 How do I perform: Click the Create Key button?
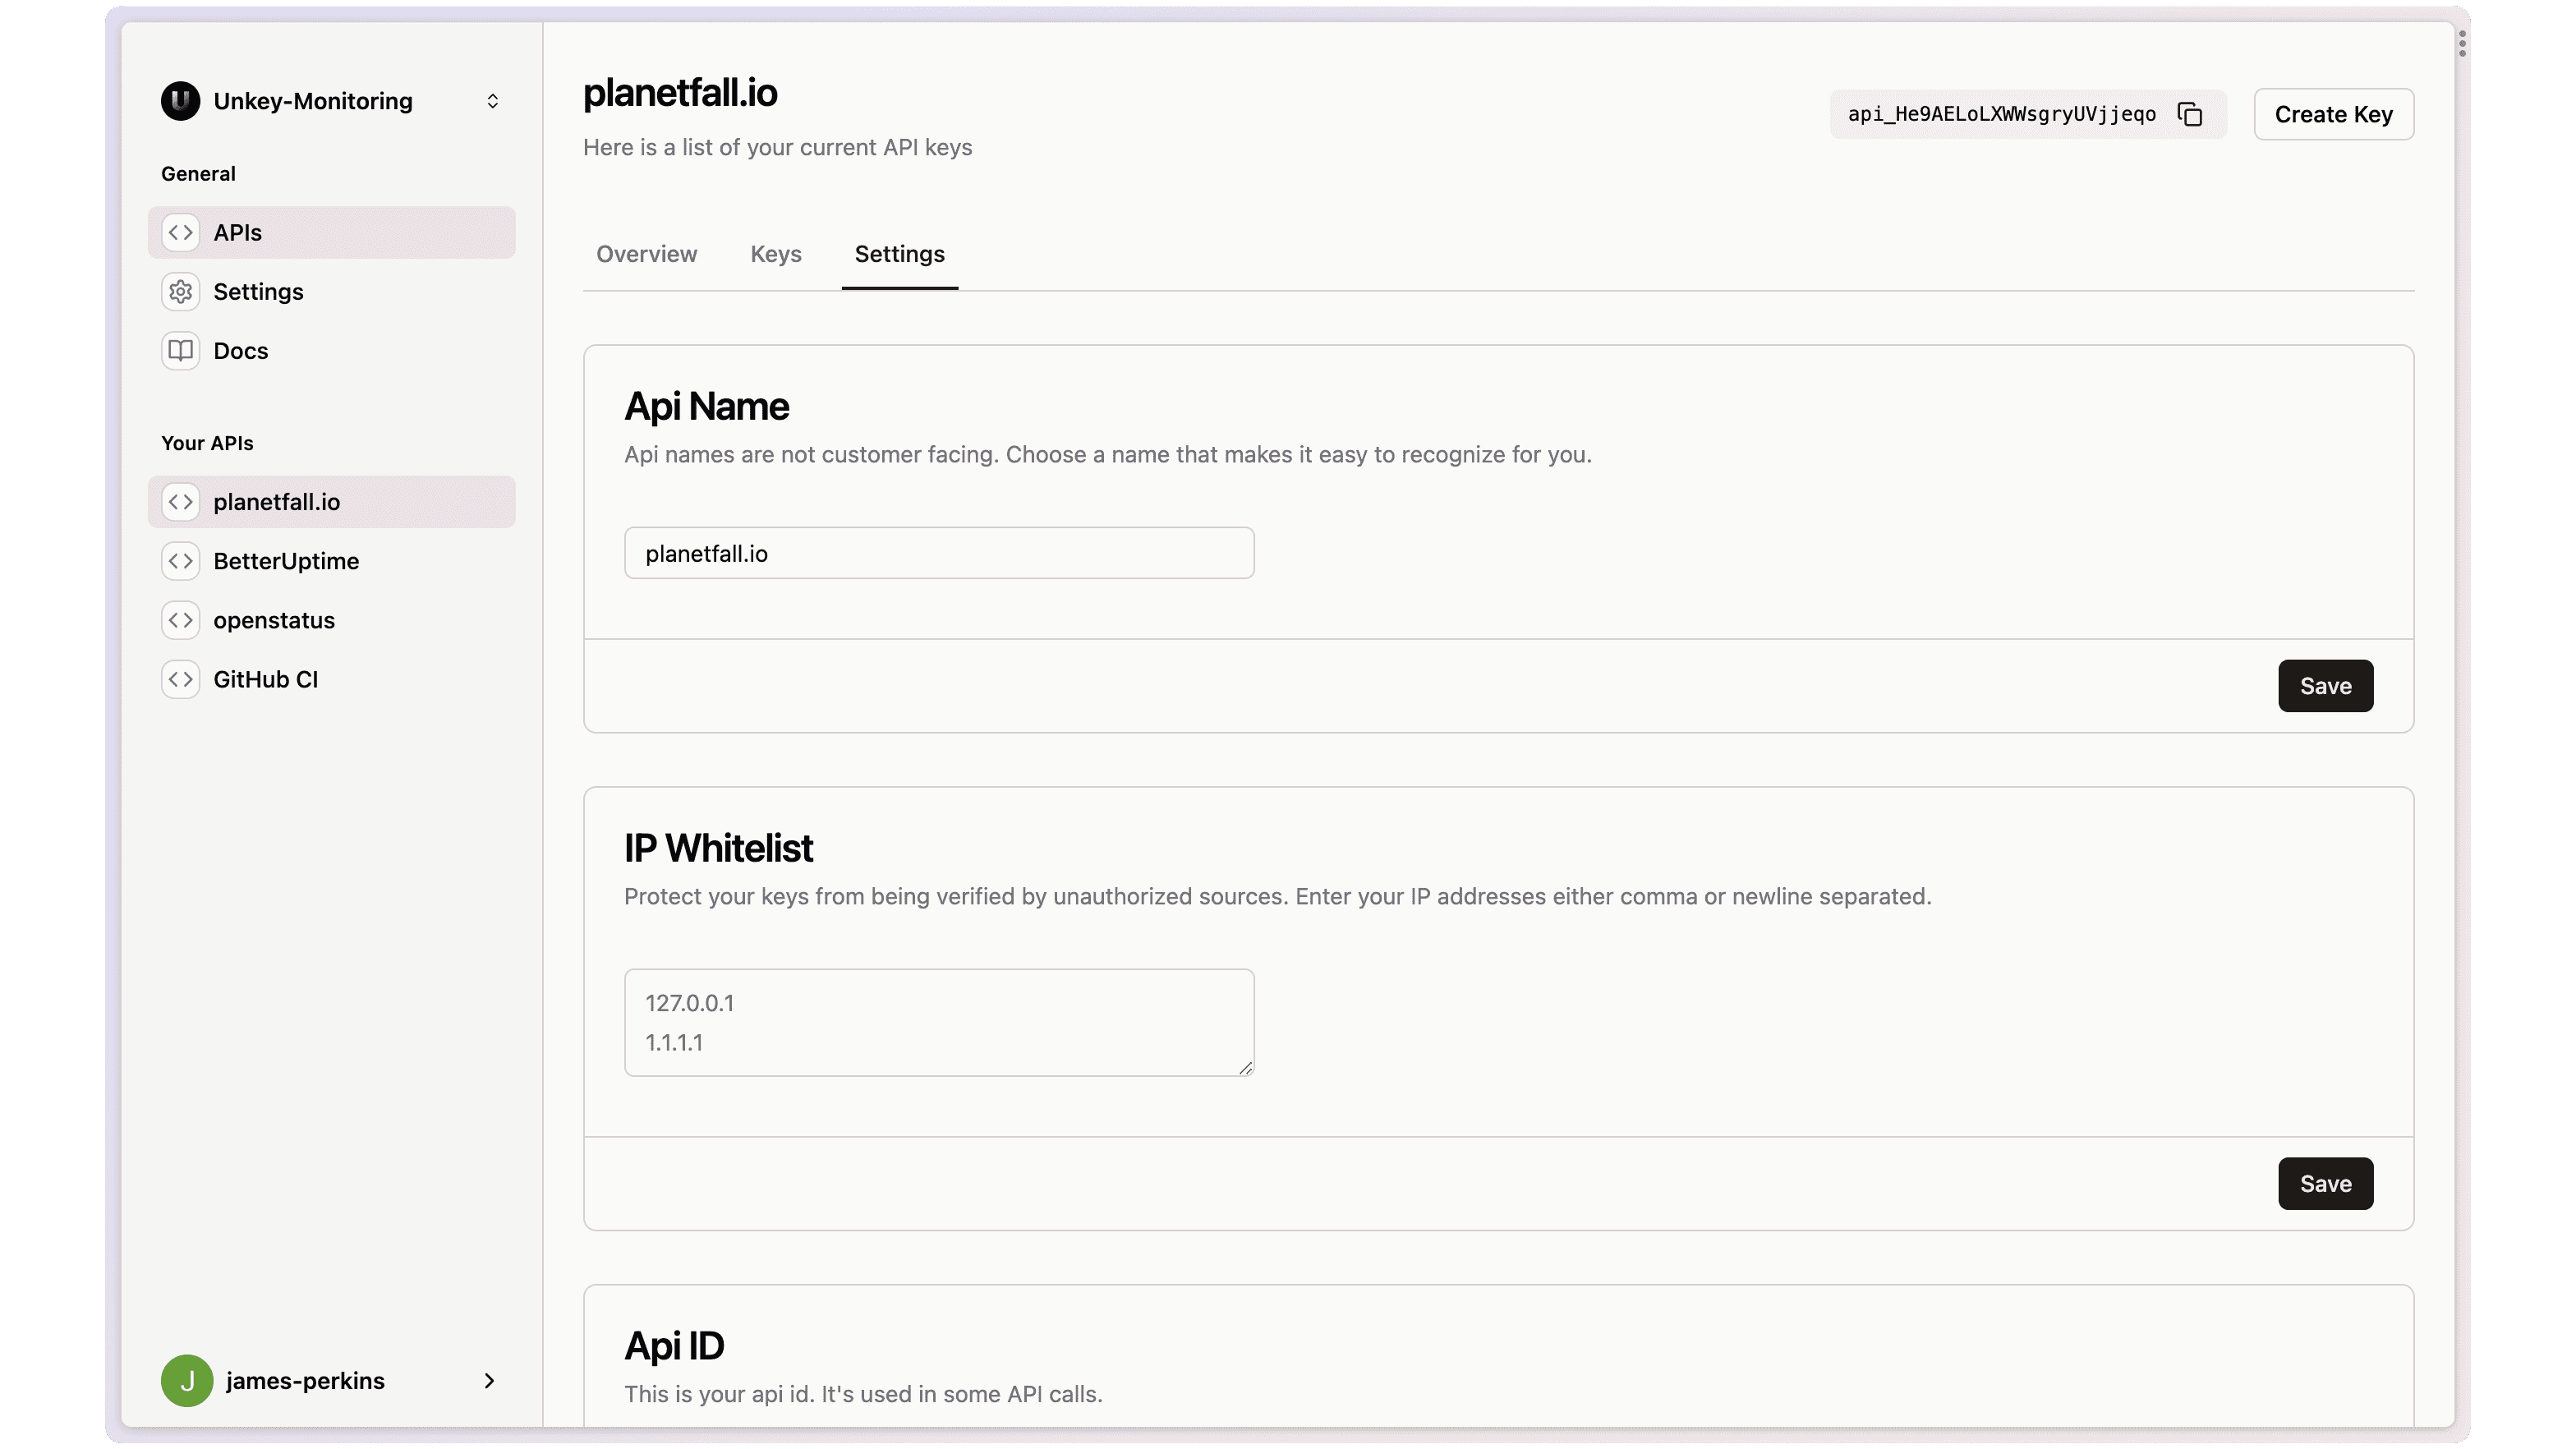2333,114
